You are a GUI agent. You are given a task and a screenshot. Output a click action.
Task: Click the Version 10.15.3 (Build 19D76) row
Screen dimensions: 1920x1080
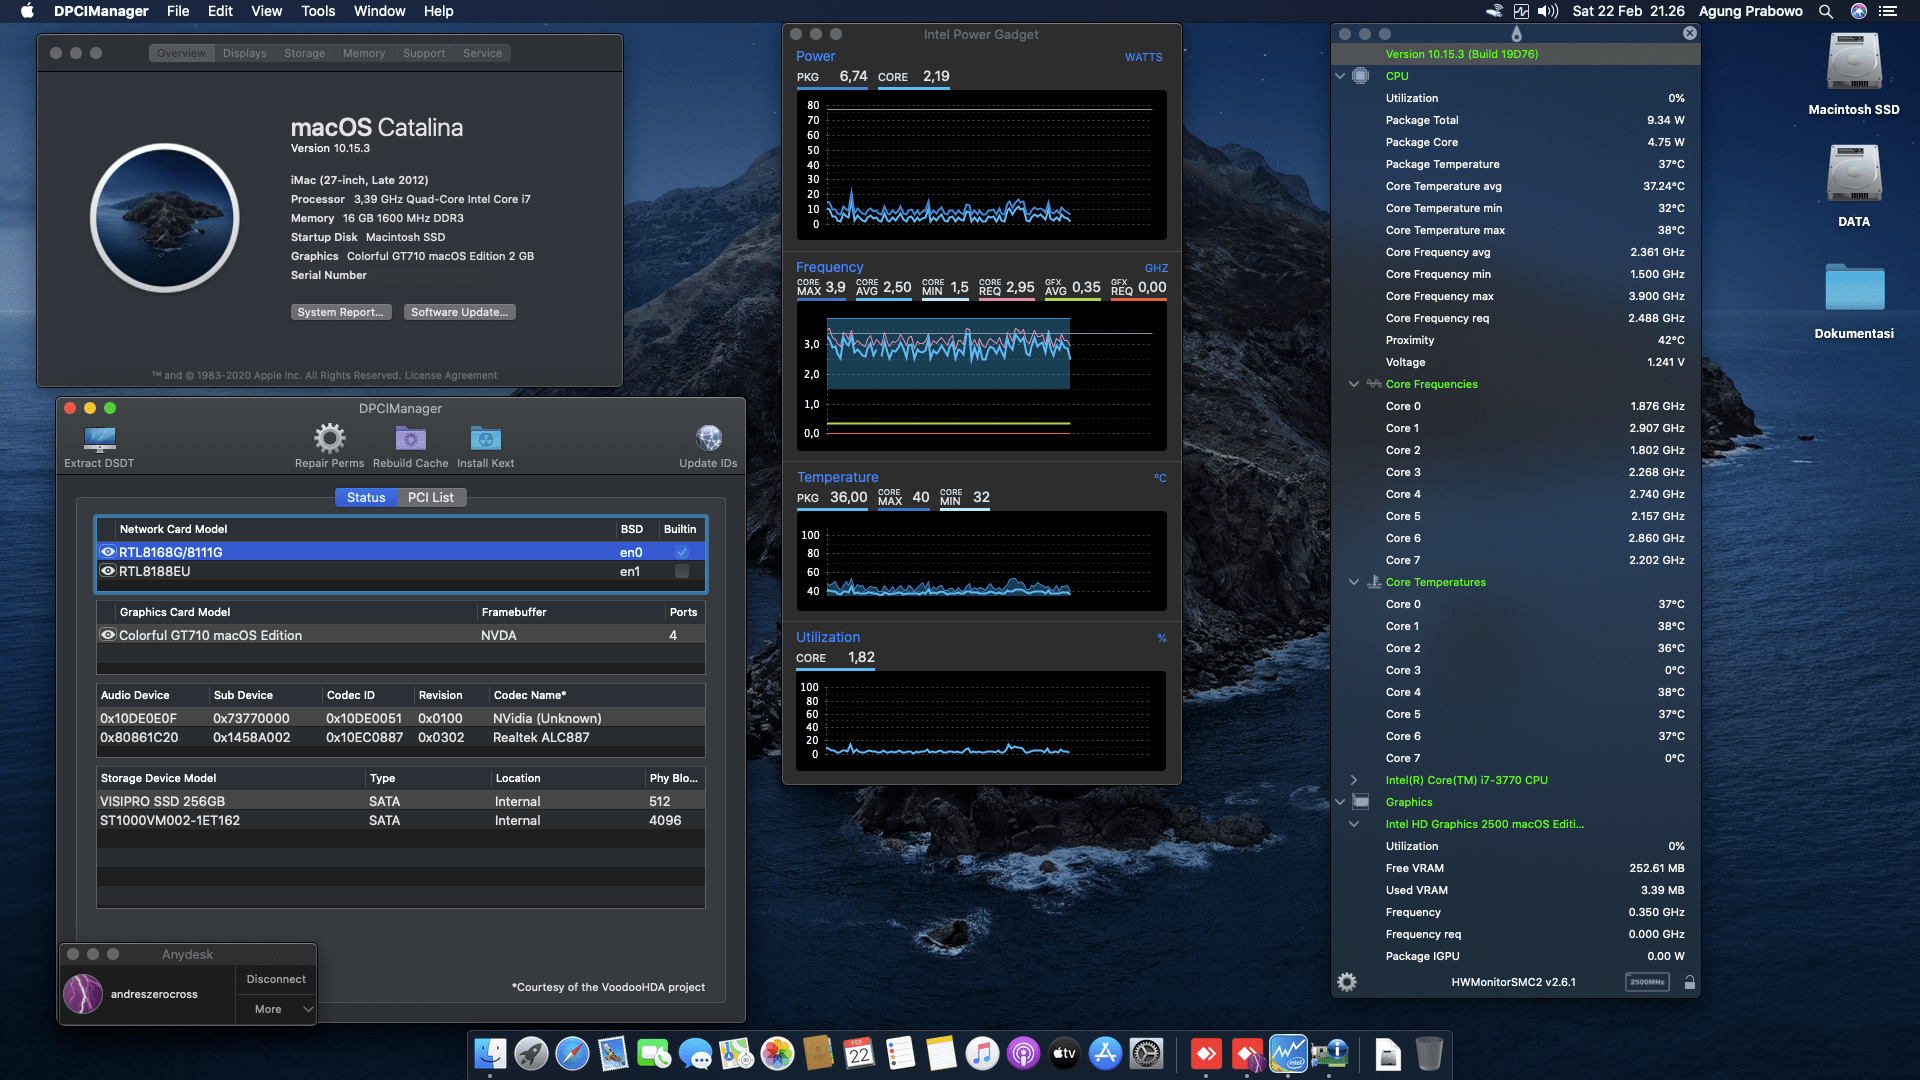pyautogui.click(x=1516, y=54)
